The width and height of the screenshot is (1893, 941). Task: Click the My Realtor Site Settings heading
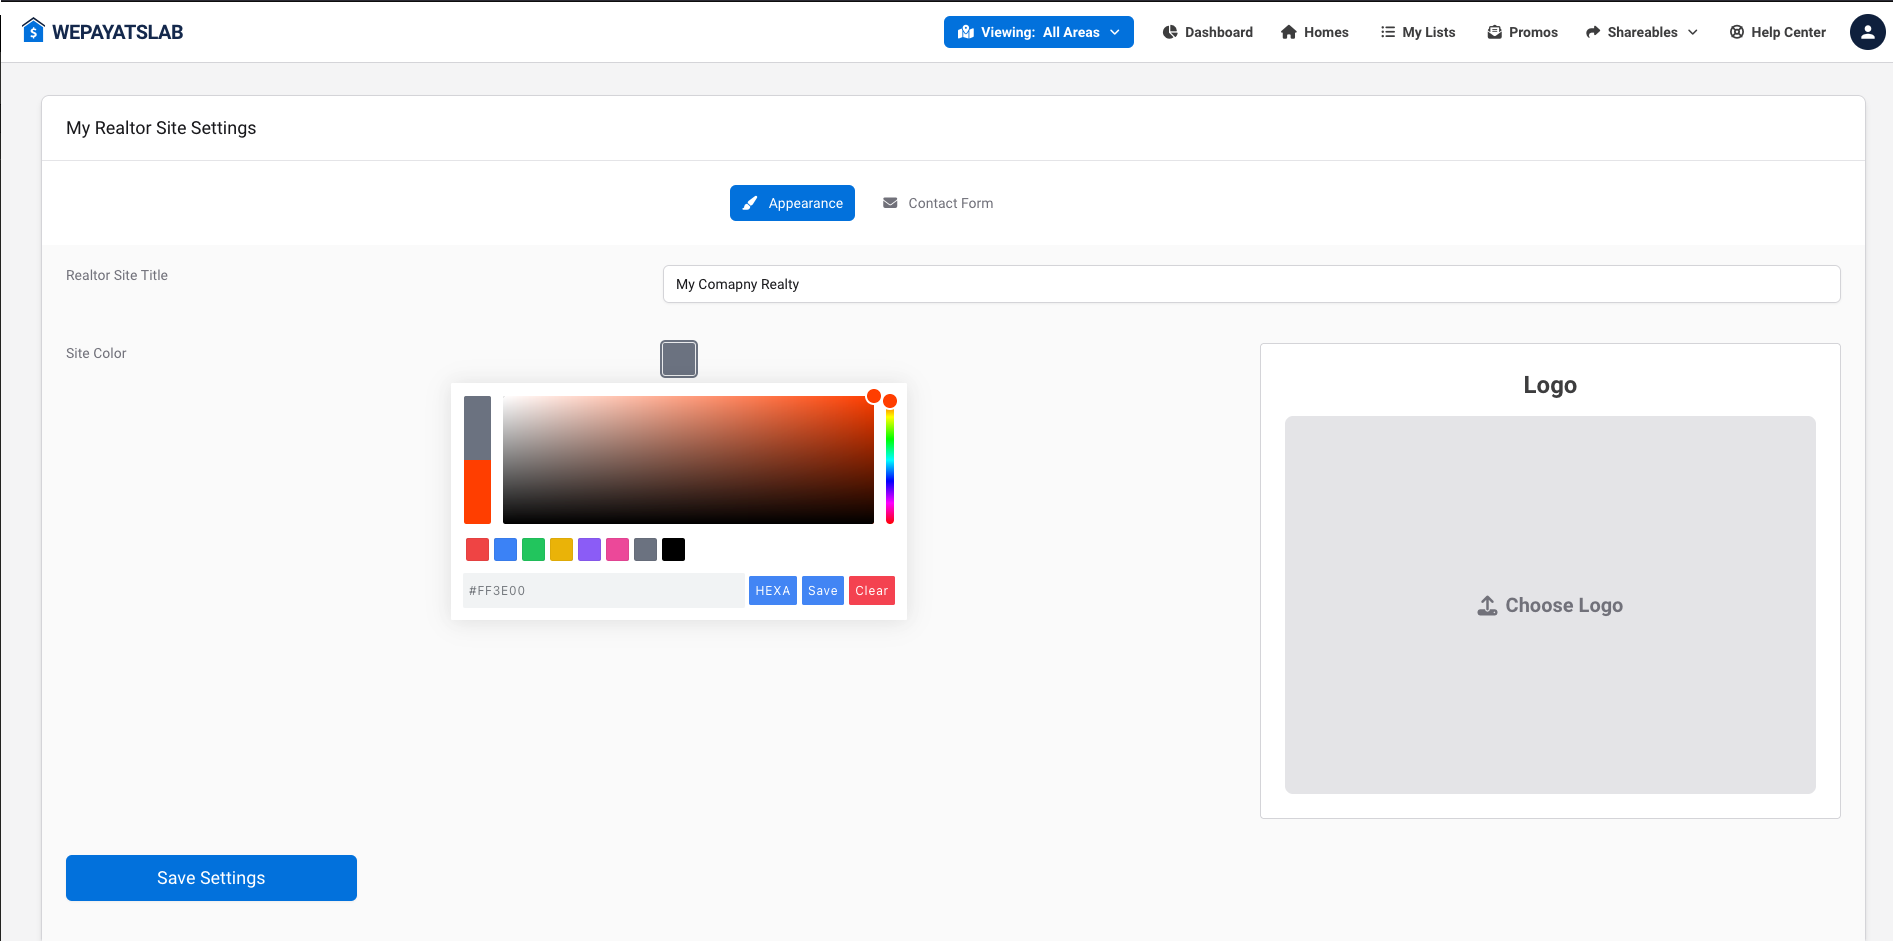click(x=161, y=128)
